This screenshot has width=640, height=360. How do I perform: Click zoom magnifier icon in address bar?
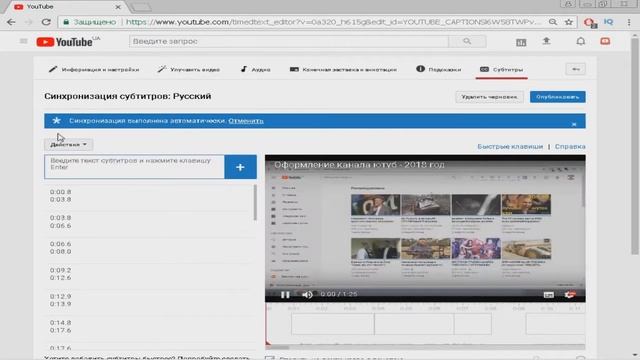tap(553, 22)
